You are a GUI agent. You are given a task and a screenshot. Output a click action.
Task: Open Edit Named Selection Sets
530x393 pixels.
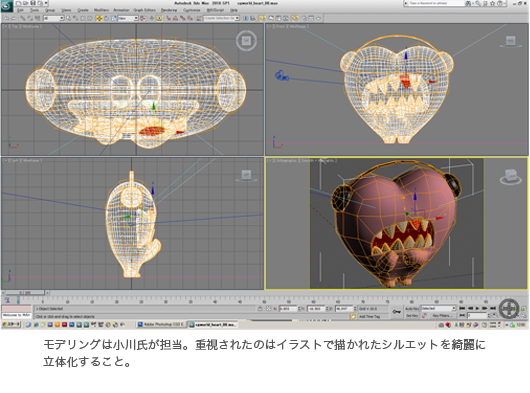click(199, 18)
